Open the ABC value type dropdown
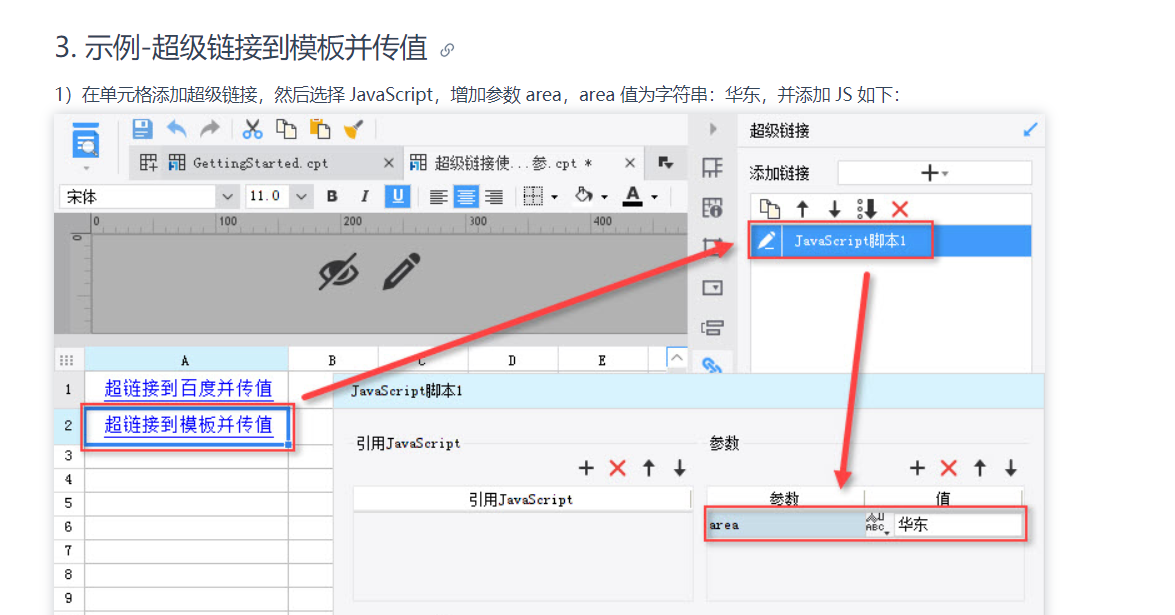 click(x=878, y=524)
